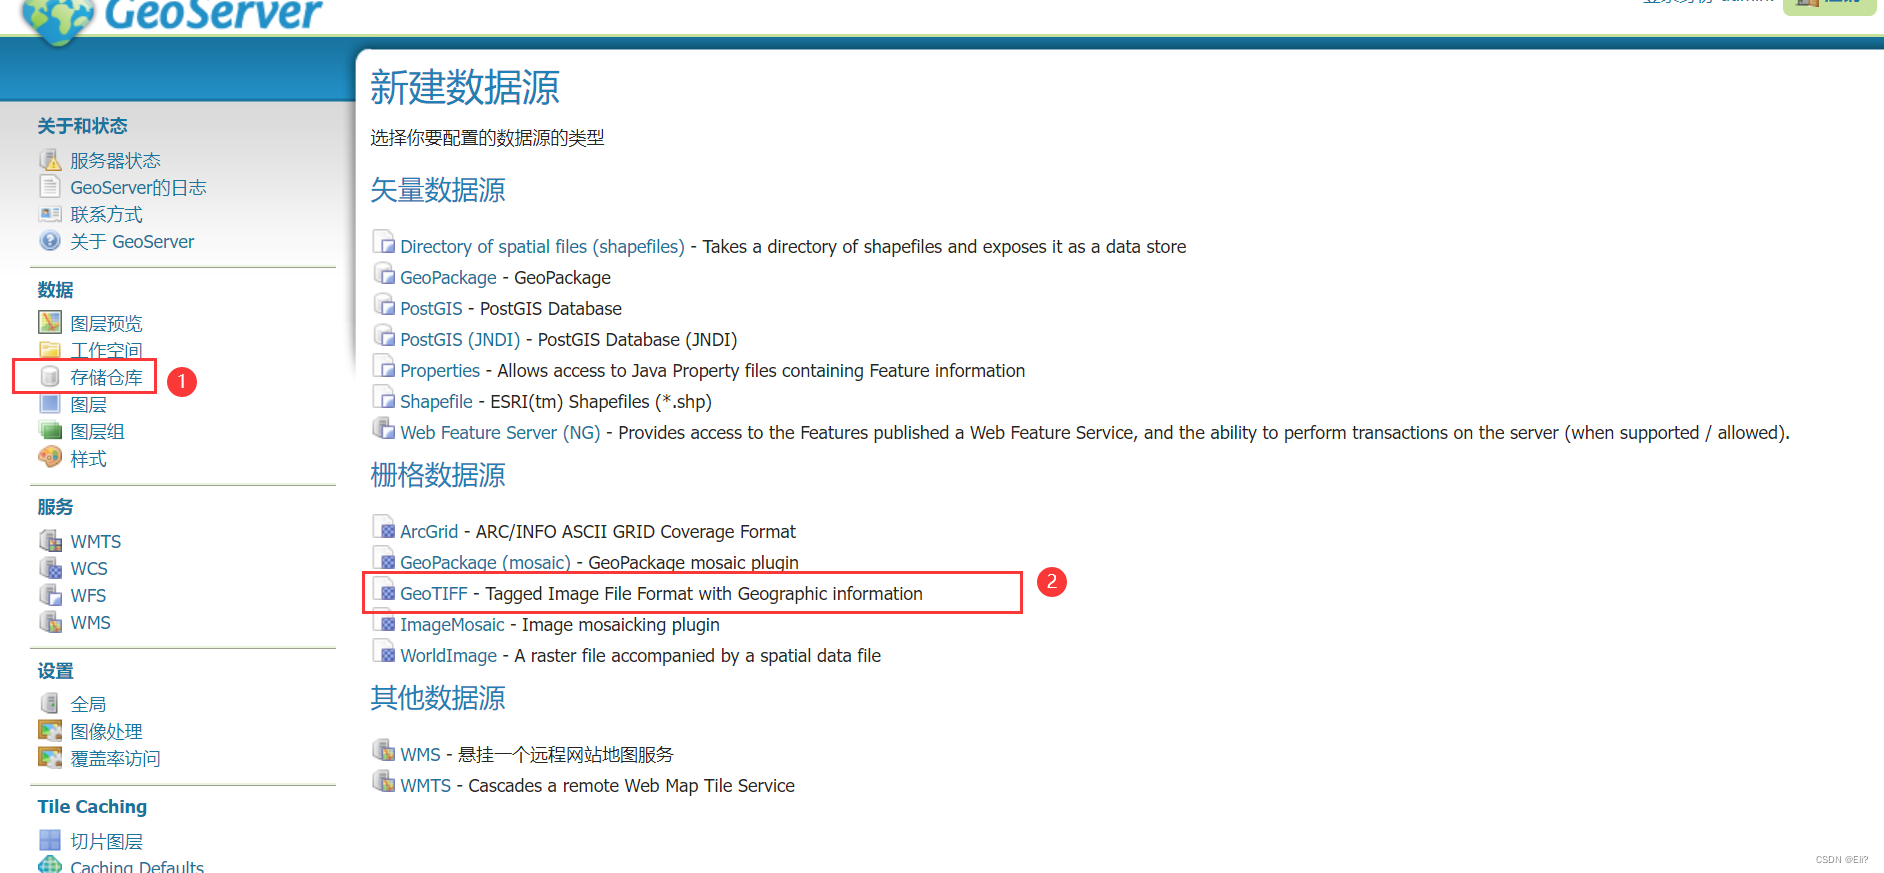Viewport: 1884px width, 873px height.
Task: Select Directory of spatial files (shapefiles) source
Action: 542,246
